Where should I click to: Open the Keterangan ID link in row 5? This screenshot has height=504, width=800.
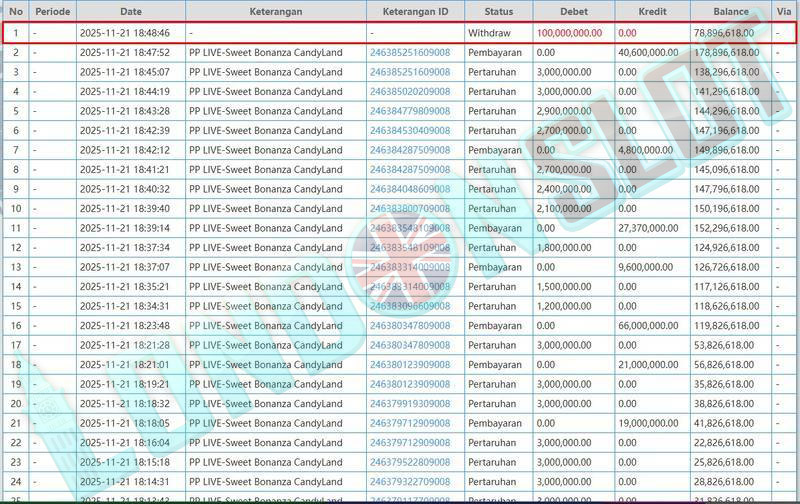tap(410, 111)
